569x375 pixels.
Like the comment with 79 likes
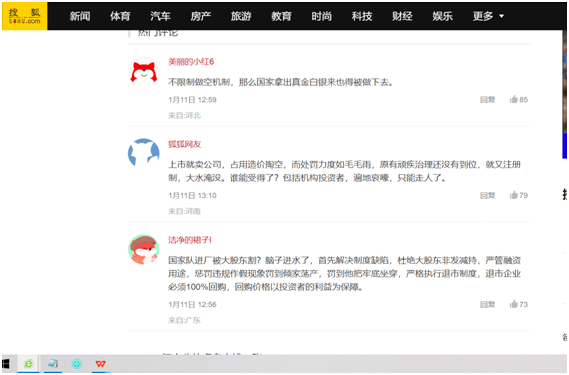[x=519, y=195]
